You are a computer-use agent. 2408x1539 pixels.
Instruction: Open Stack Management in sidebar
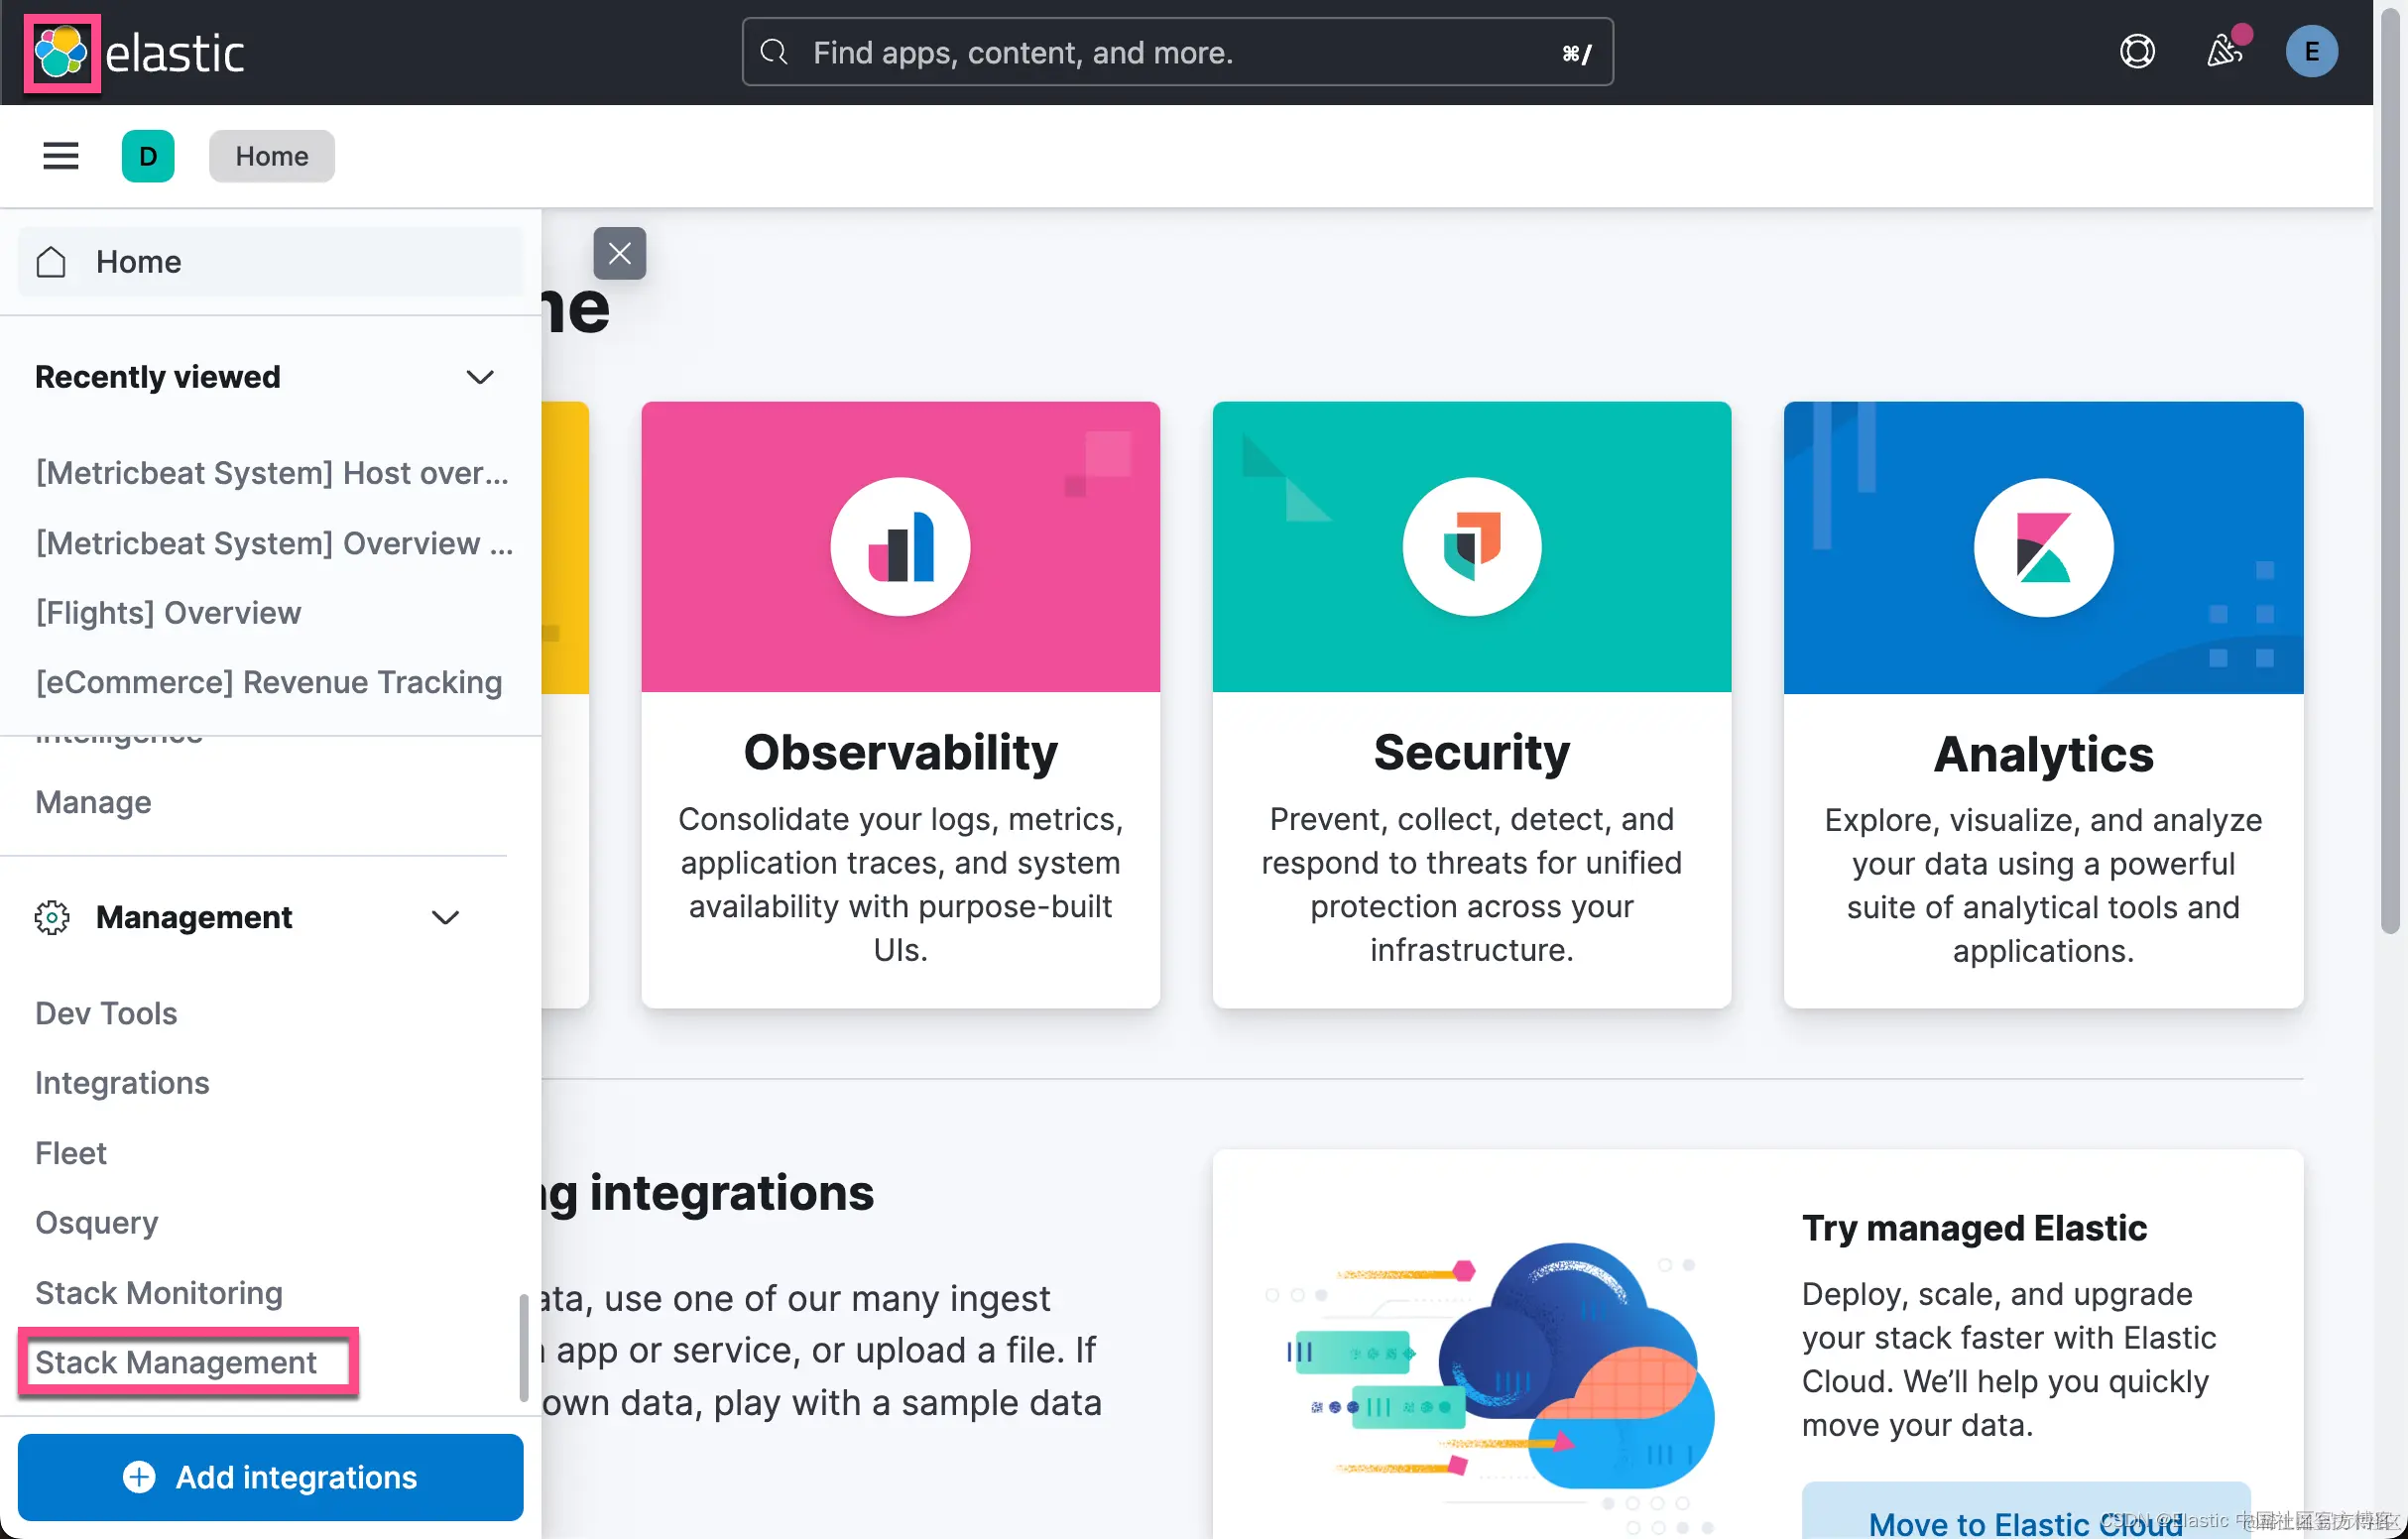pyautogui.click(x=176, y=1362)
